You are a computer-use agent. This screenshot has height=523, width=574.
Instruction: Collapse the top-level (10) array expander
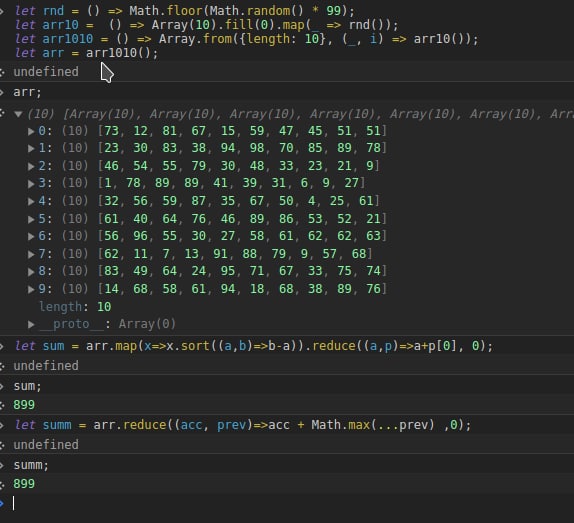tap(18, 114)
